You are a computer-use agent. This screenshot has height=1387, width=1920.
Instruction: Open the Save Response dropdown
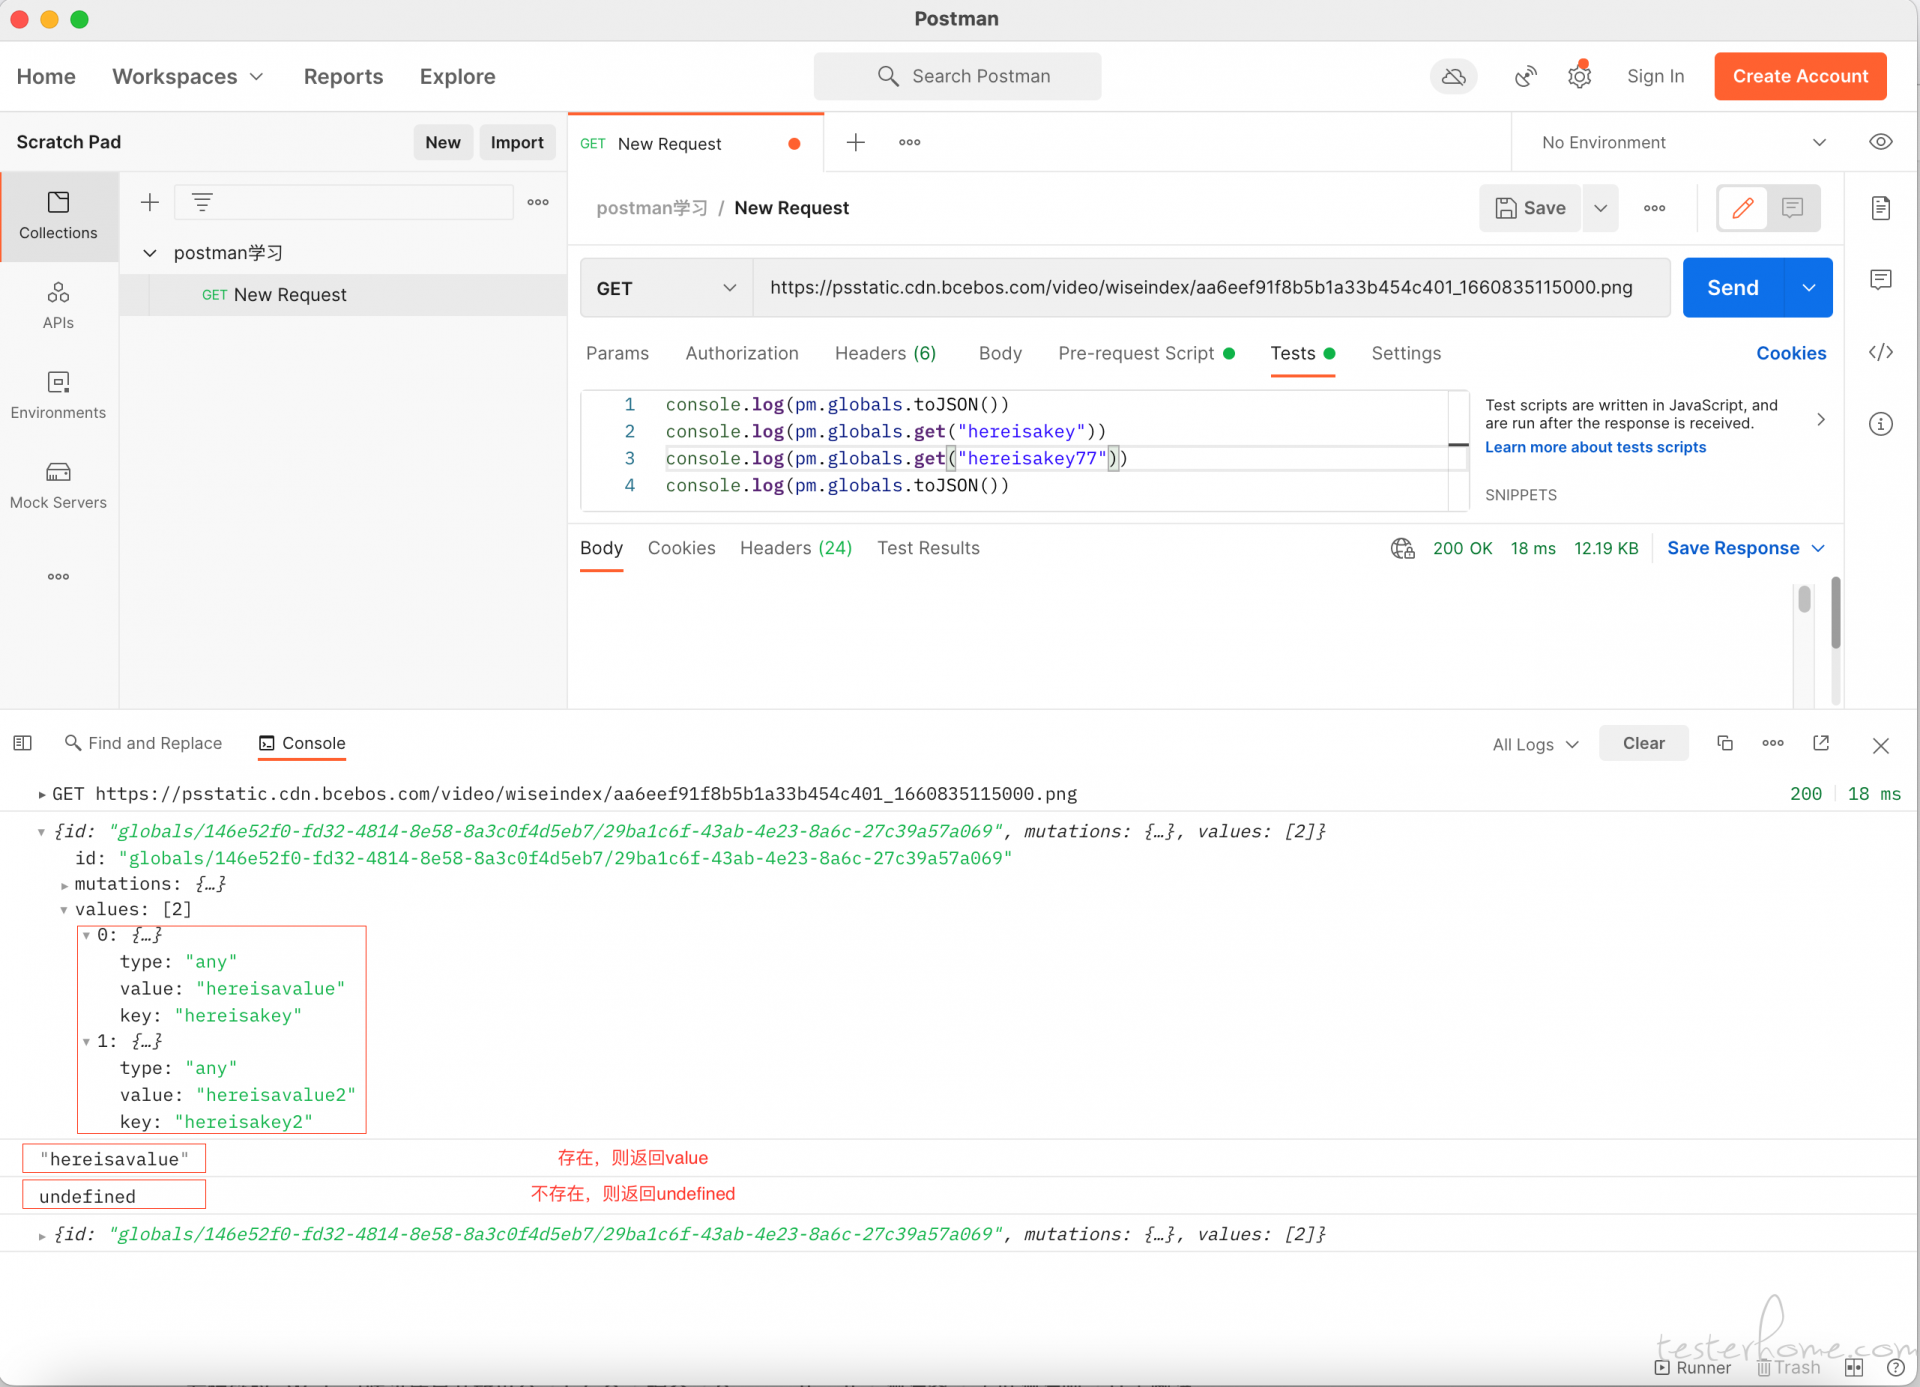pos(1746,548)
